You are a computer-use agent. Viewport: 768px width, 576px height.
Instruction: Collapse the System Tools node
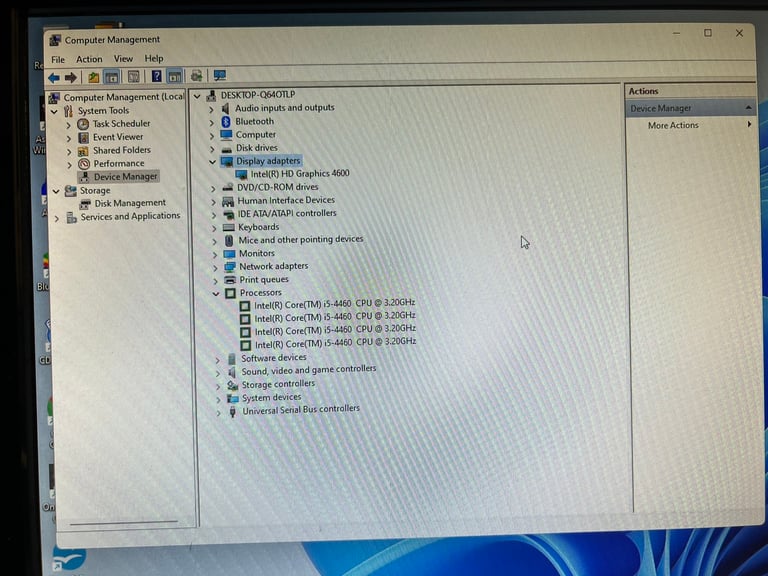[54, 112]
